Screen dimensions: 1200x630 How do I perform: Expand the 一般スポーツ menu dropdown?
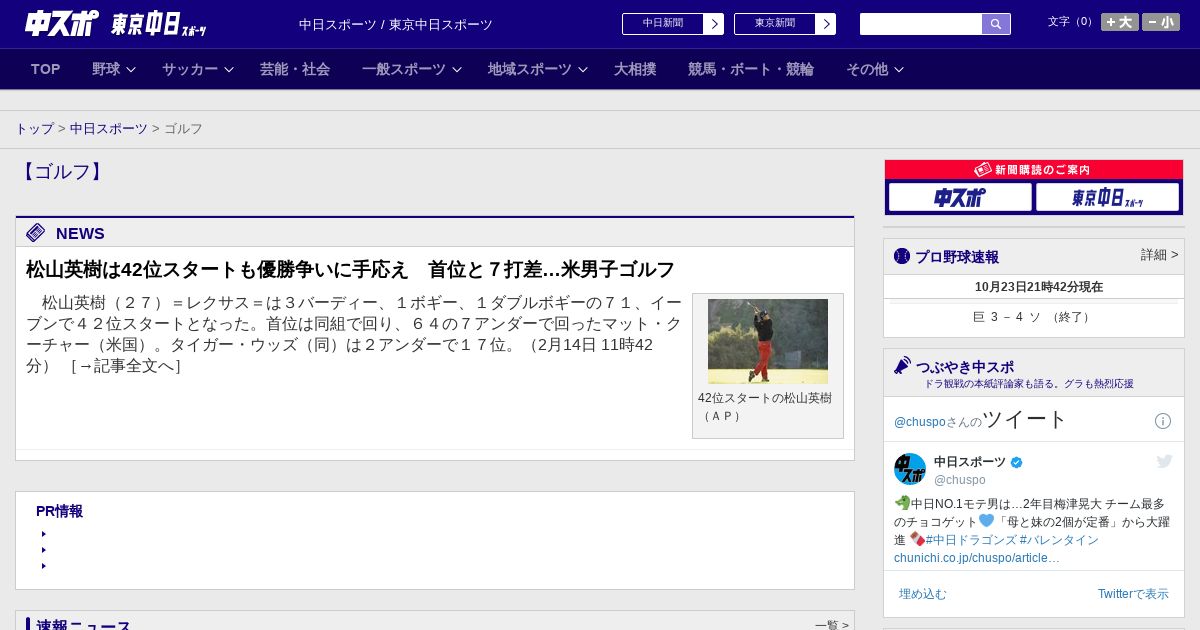pos(412,69)
